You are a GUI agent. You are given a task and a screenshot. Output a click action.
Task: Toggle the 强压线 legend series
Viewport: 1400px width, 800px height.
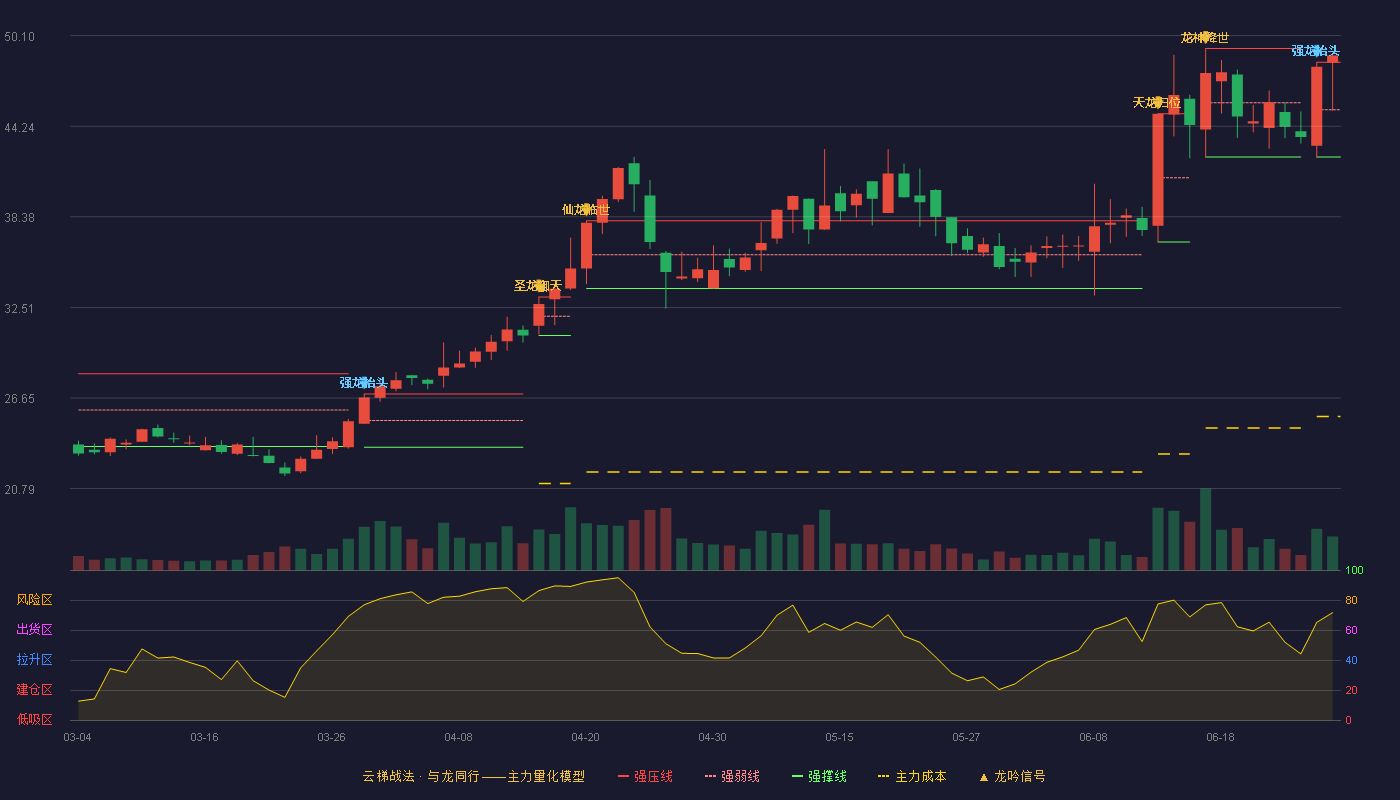click(x=645, y=776)
